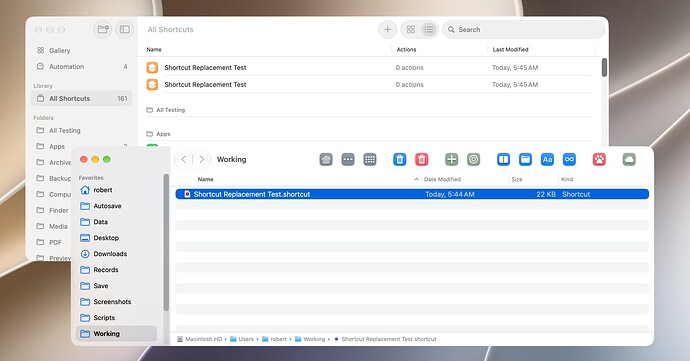Sort Finder files by Name column

coord(206,179)
